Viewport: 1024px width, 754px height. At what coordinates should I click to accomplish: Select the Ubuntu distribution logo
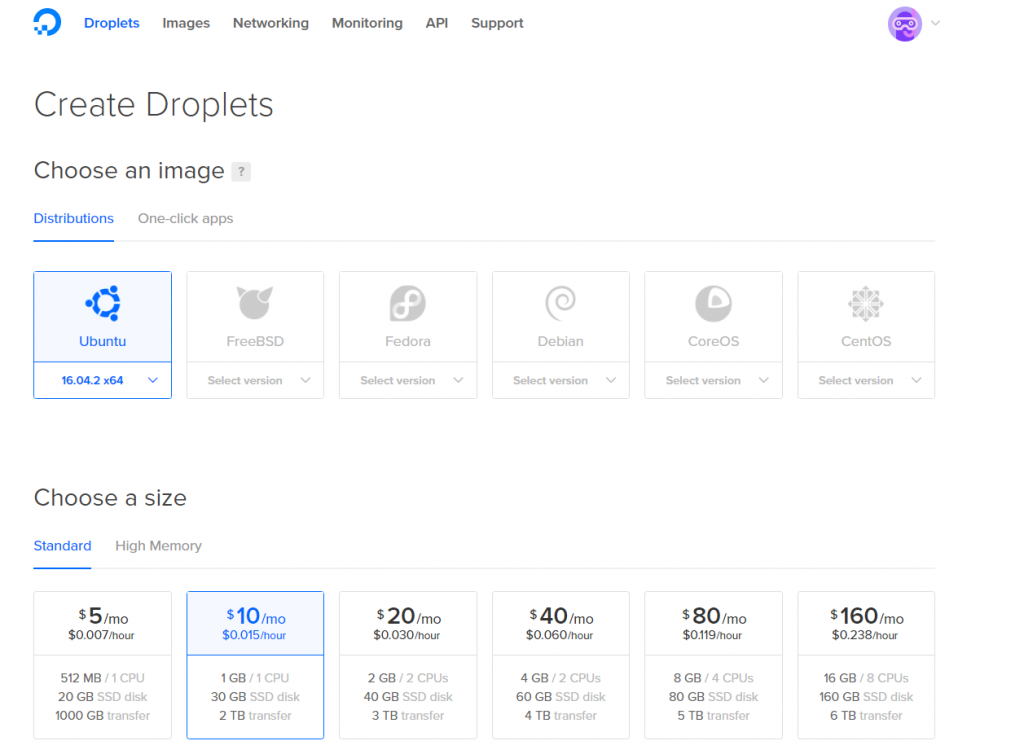103,303
